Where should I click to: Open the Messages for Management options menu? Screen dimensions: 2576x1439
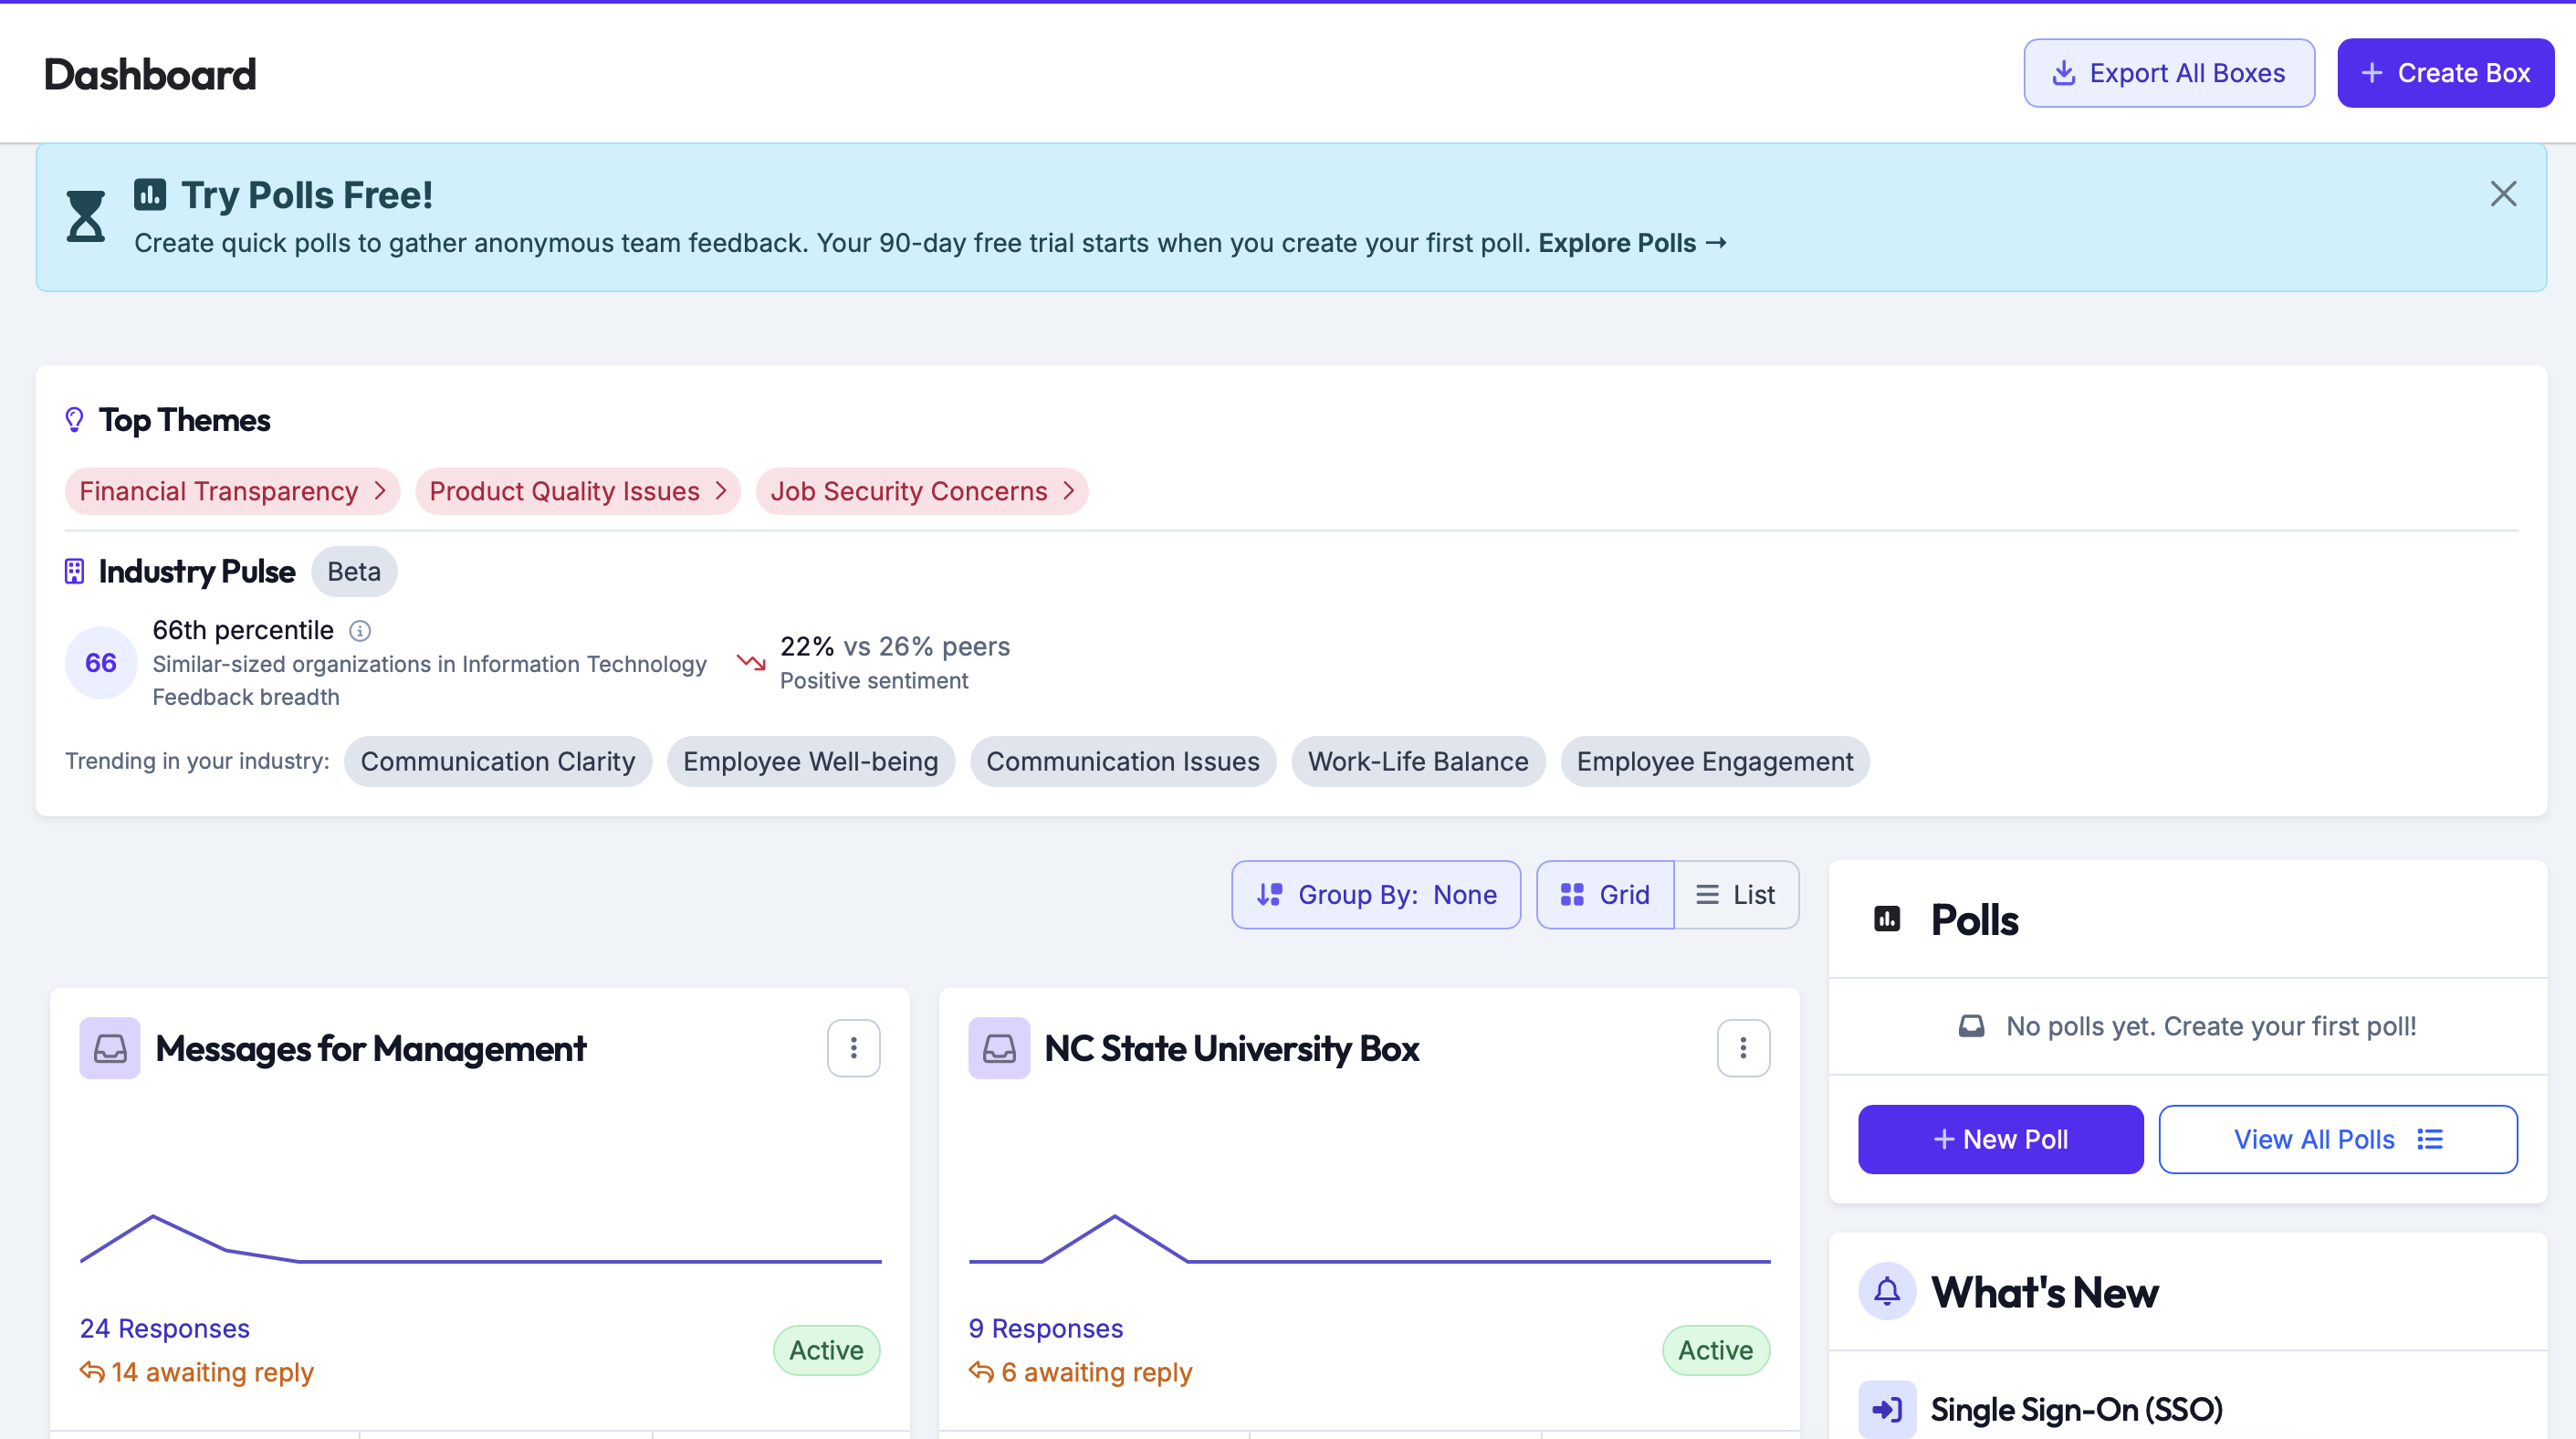(854, 1048)
